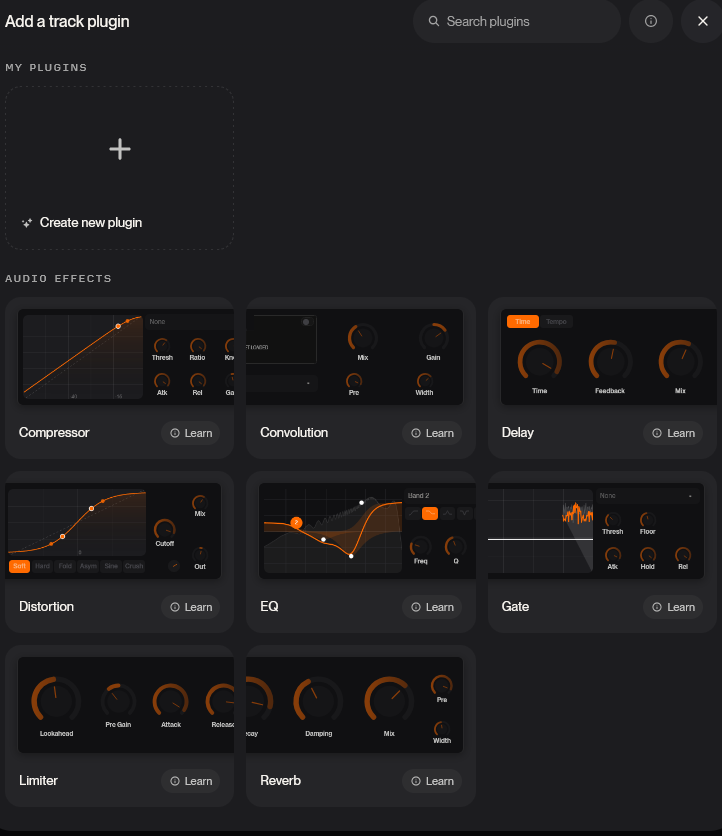The height and width of the screenshot is (836, 722).
Task: Select the "Delay" name text
Action: click(518, 432)
